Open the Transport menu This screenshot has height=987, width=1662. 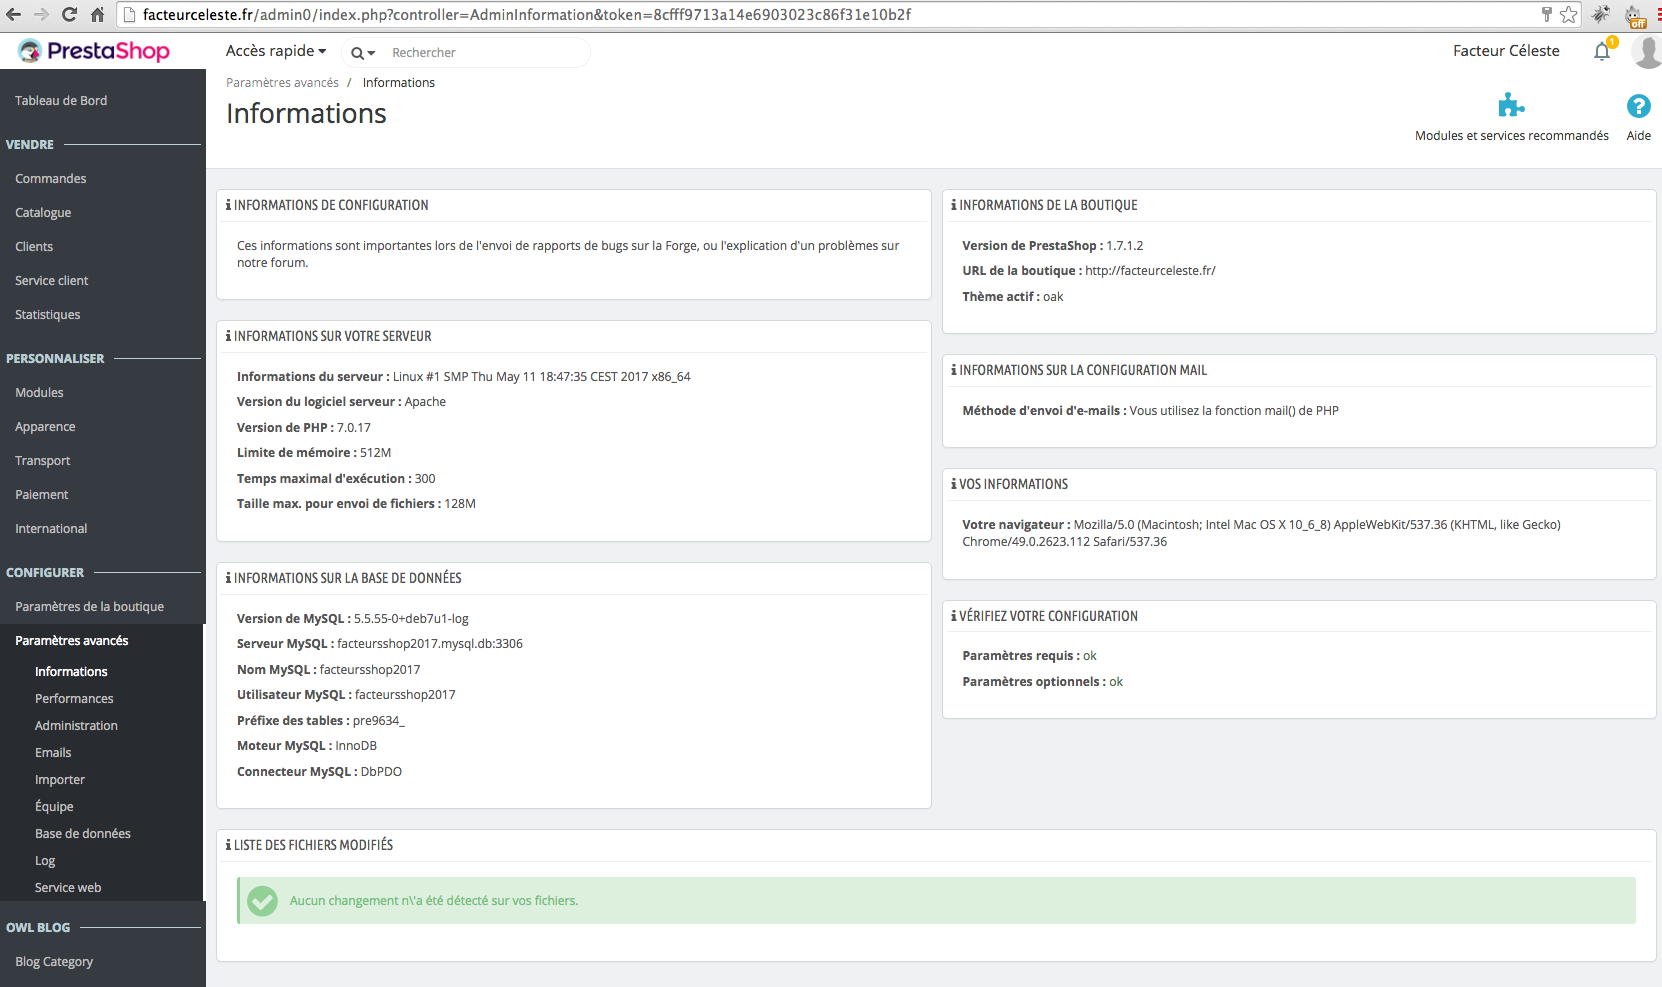pyautogui.click(x=43, y=461)
